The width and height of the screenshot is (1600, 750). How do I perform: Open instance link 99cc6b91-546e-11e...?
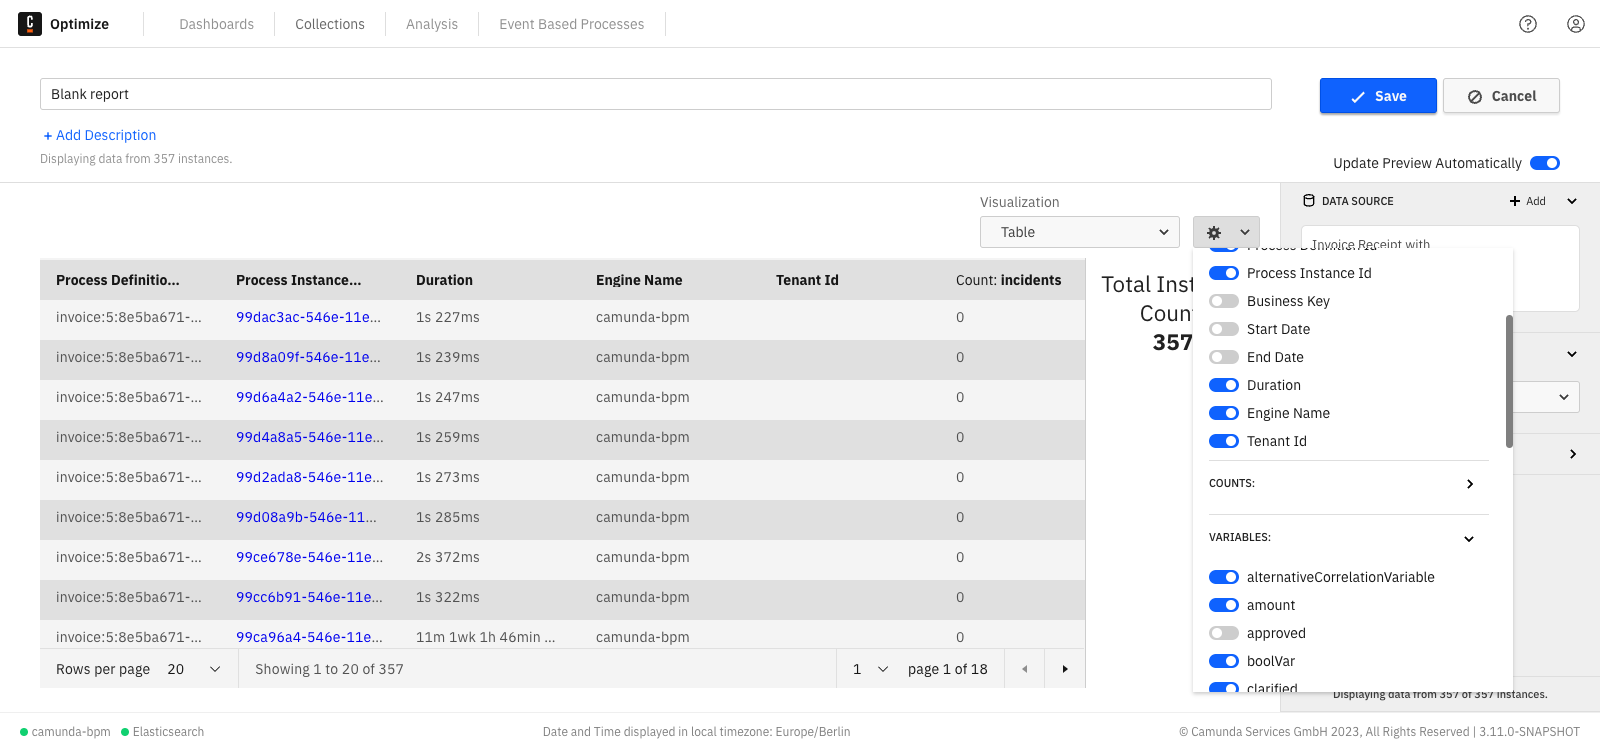pos(309,597)
